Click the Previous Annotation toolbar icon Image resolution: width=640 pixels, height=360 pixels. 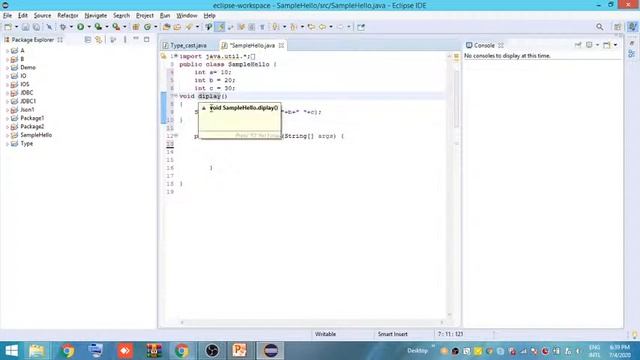click(293, 27)
